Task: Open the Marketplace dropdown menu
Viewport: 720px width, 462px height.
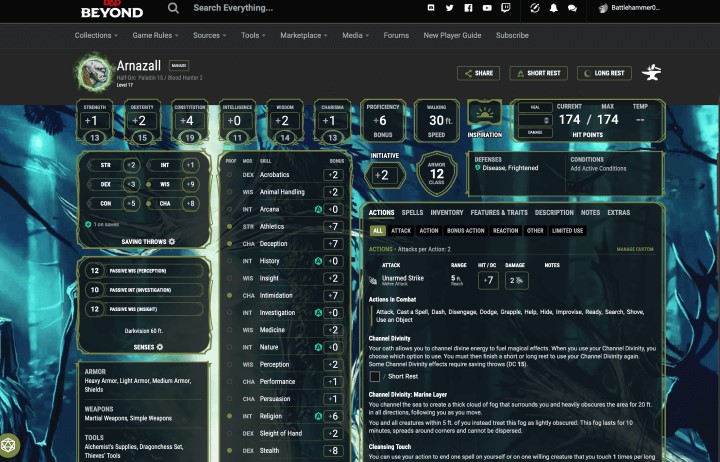Action: pos(304,35)
